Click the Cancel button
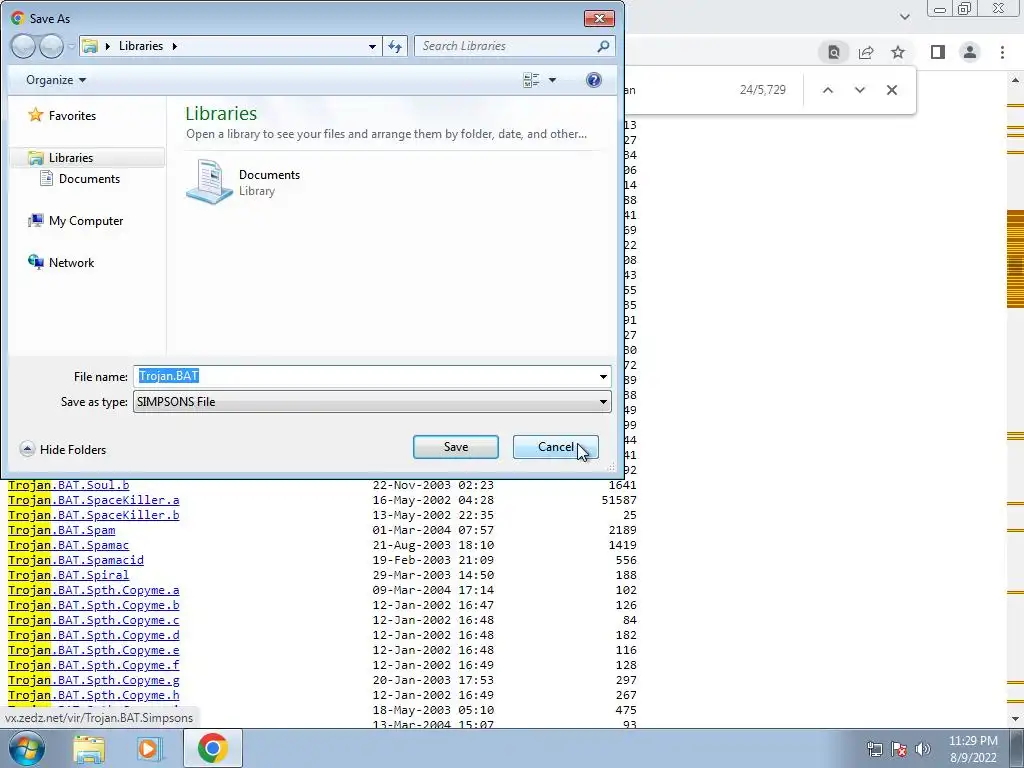 click(x=556, y=447)
